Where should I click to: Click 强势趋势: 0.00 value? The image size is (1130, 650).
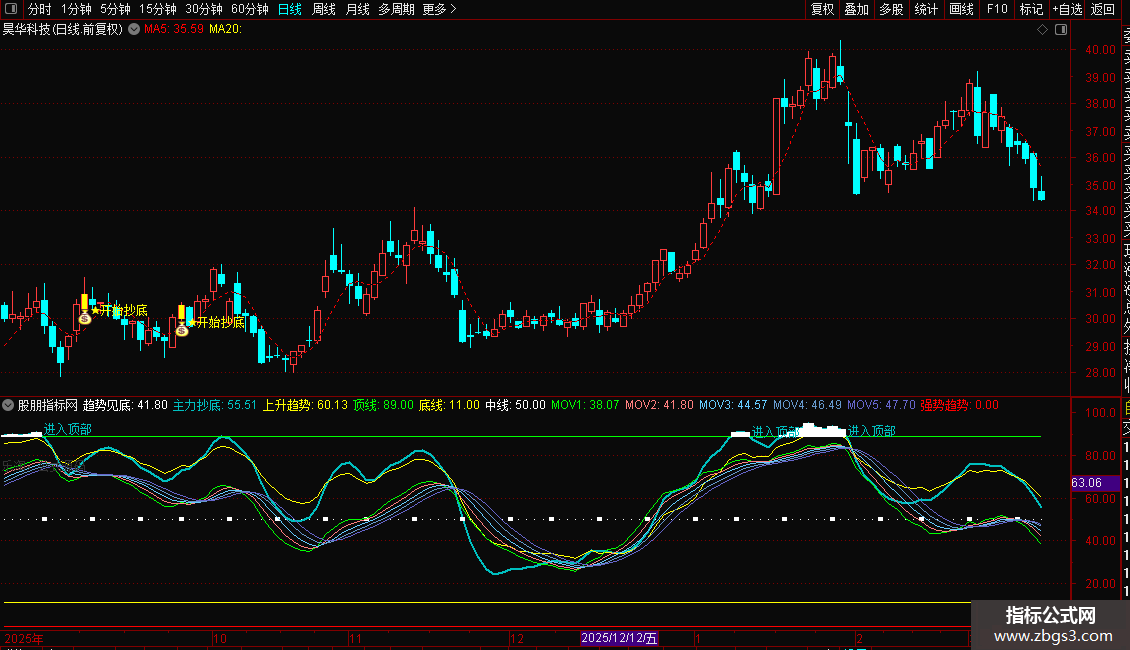(960, 405)
